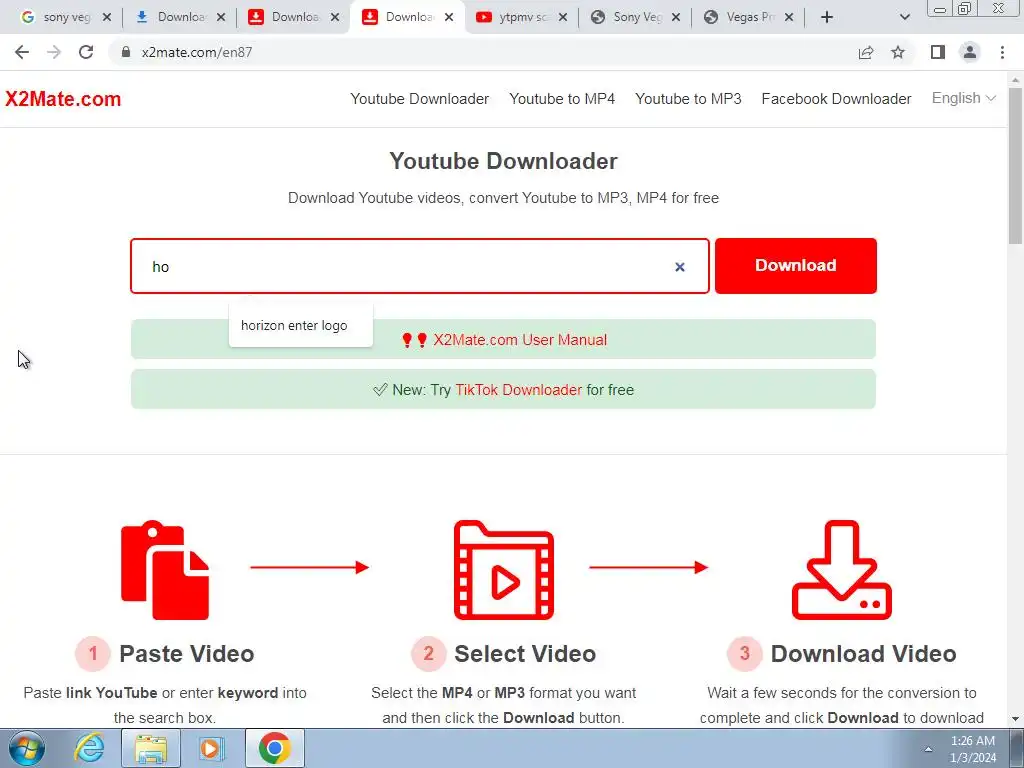
Task: Switch to the ytpmv YouTube tab
Action: click(x=520, y=18)
